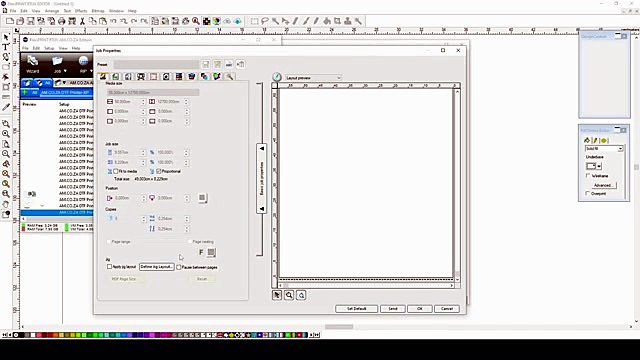
Task: Open the Effects menu in editor menu bar
Action: click(81, 11)
